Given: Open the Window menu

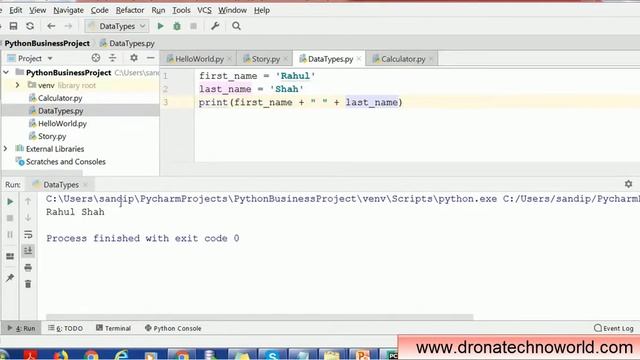Looking at the screenshot, I should point(232,10).
